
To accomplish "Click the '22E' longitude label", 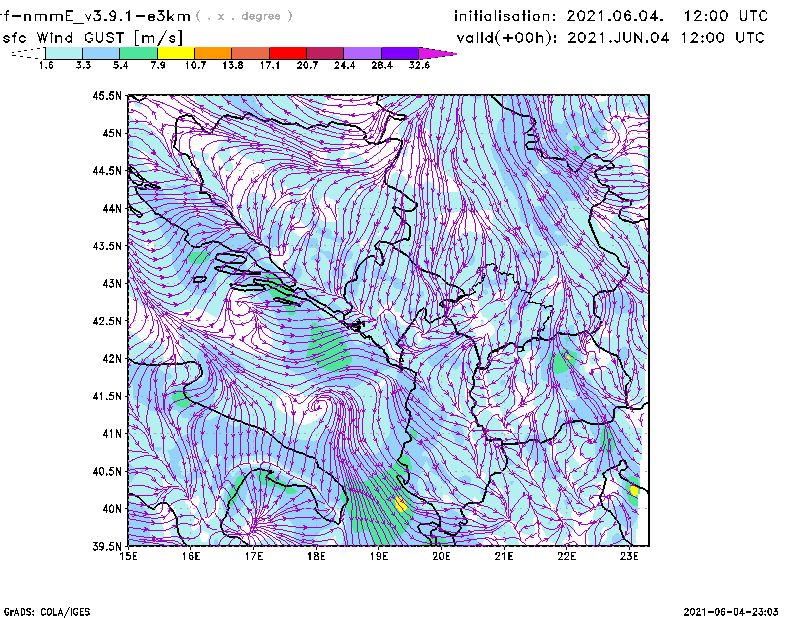I will (567, 556).
